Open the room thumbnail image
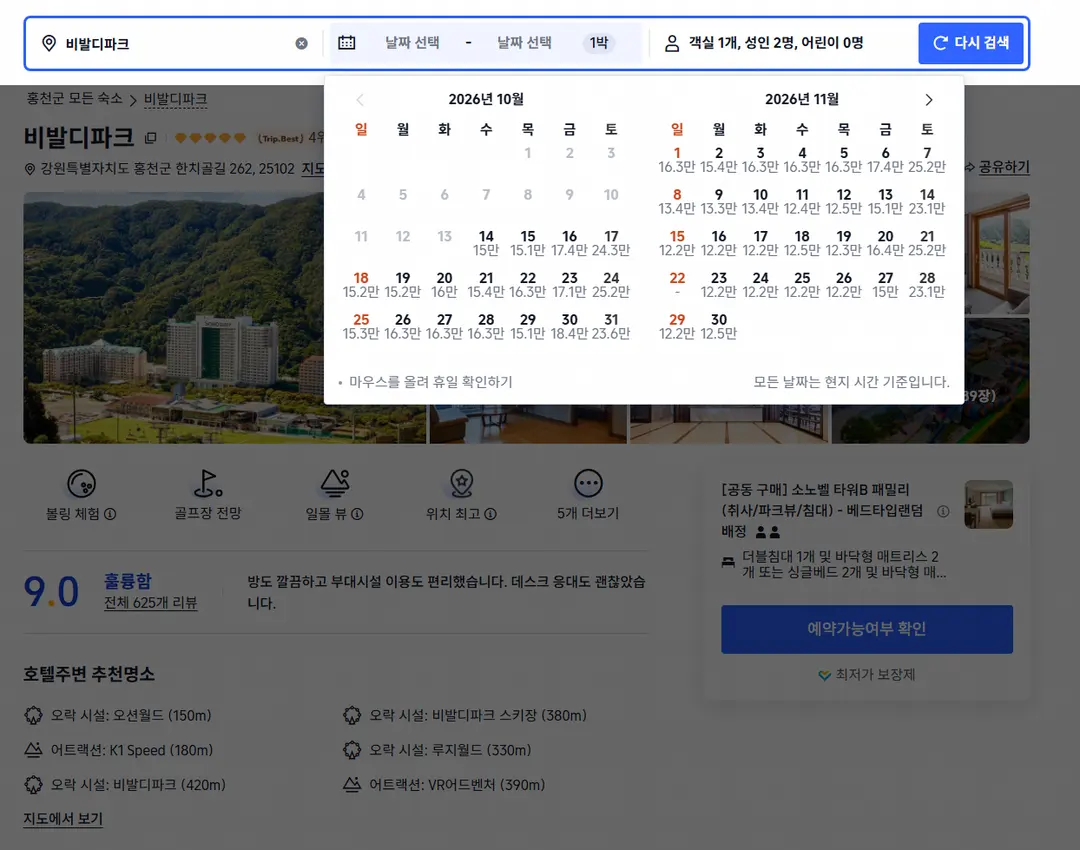The height and width of the screenshot is (850, 1080). pyautogui.click(x=988, y=504)
